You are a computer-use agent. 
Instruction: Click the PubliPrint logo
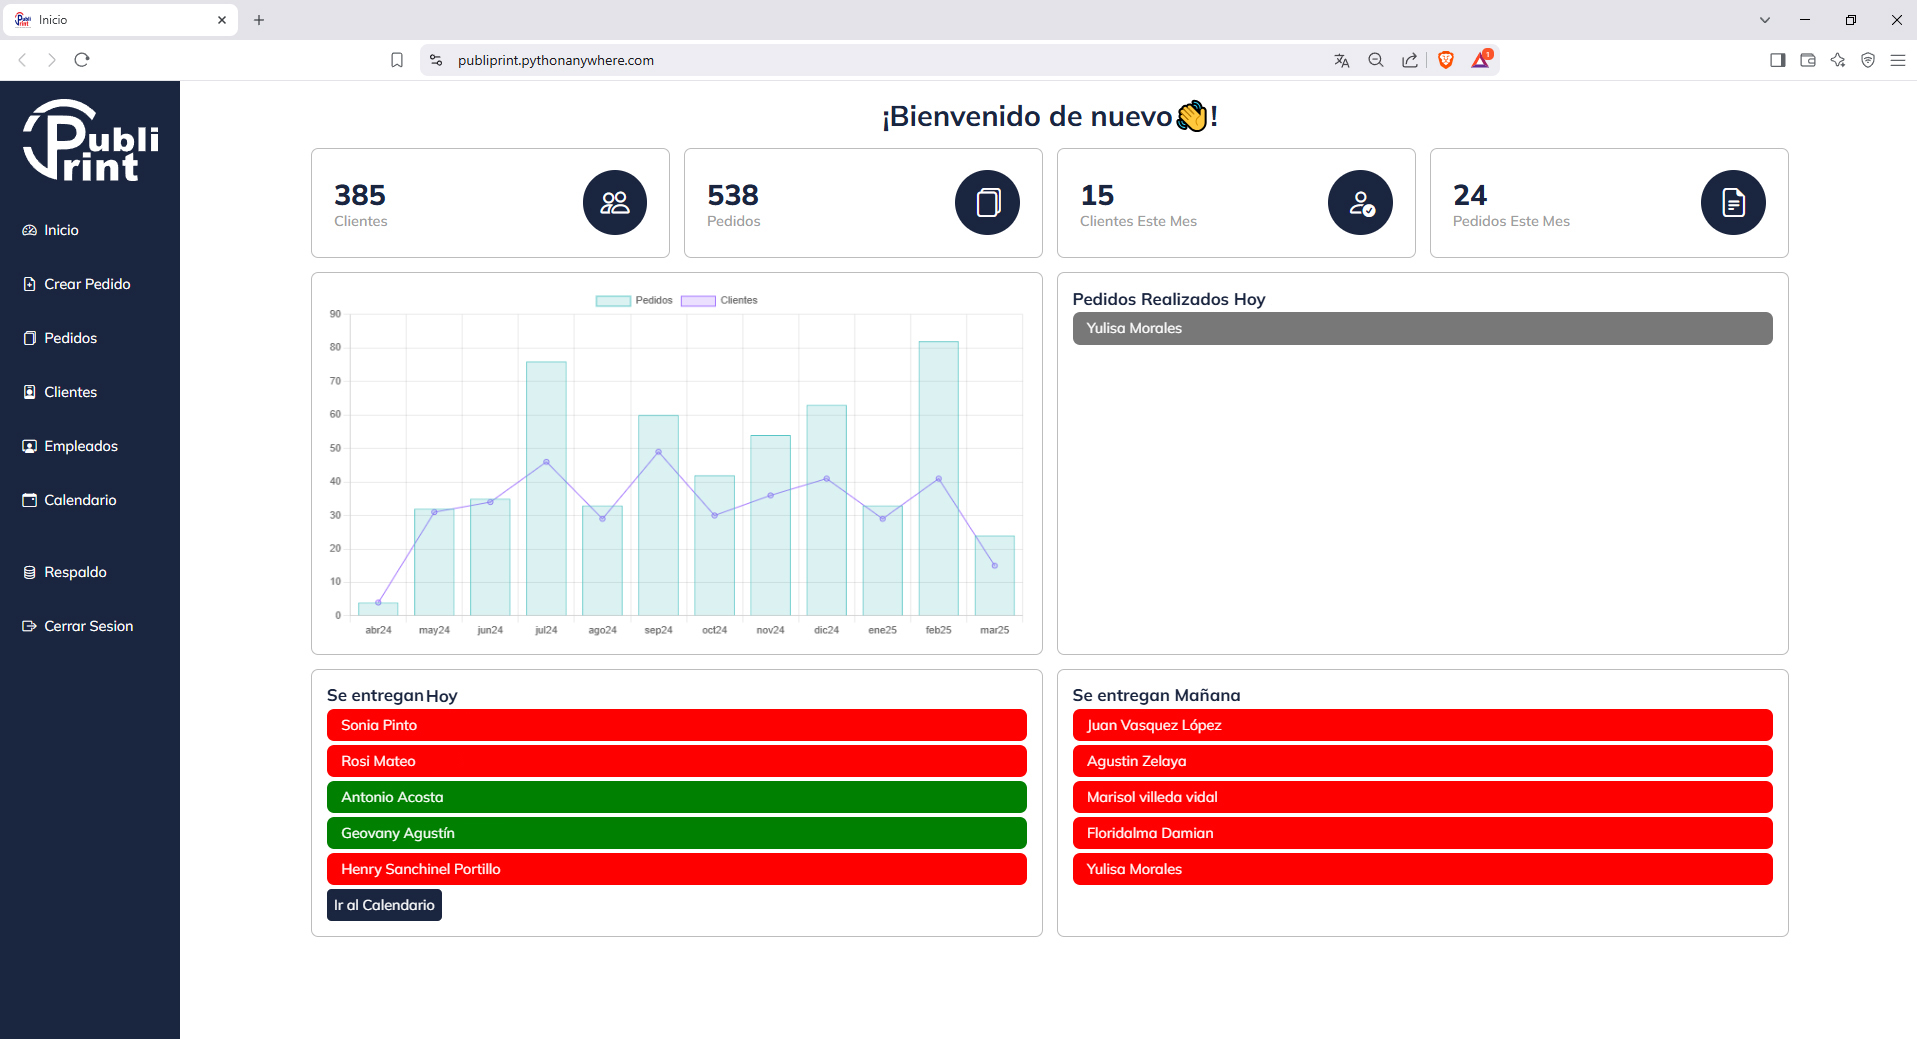(x=90, y=141)
